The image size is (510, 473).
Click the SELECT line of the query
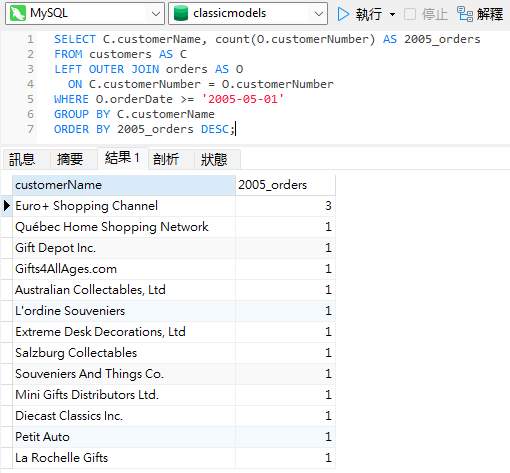click(267, 39)
